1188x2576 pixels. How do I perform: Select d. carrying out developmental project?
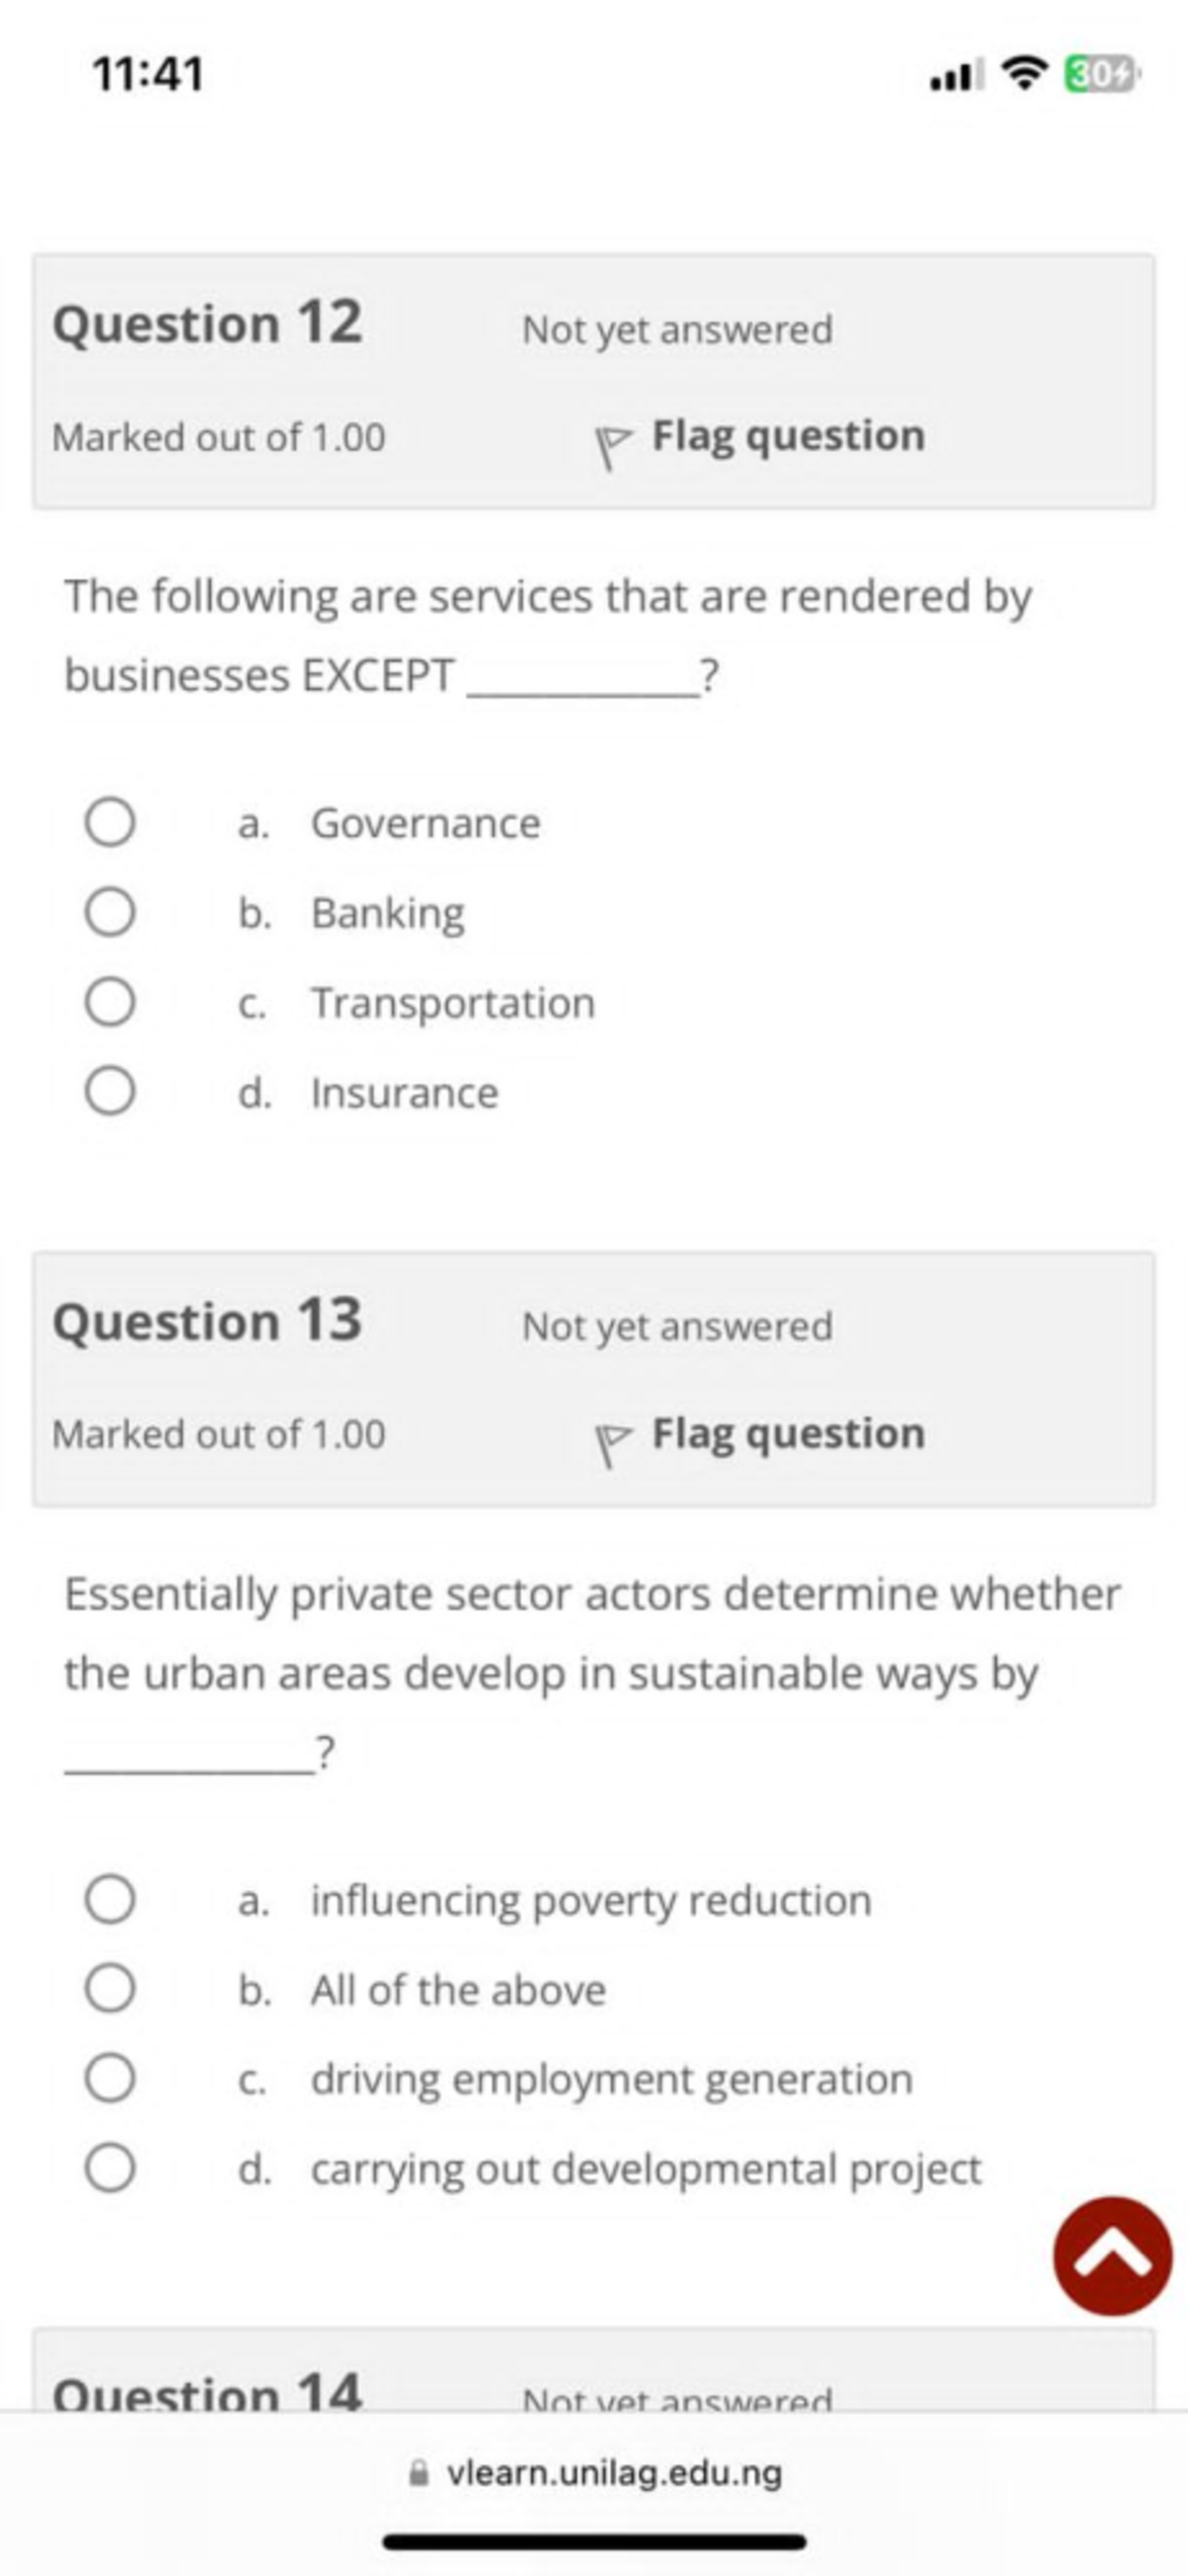[x=112, y=2169]
